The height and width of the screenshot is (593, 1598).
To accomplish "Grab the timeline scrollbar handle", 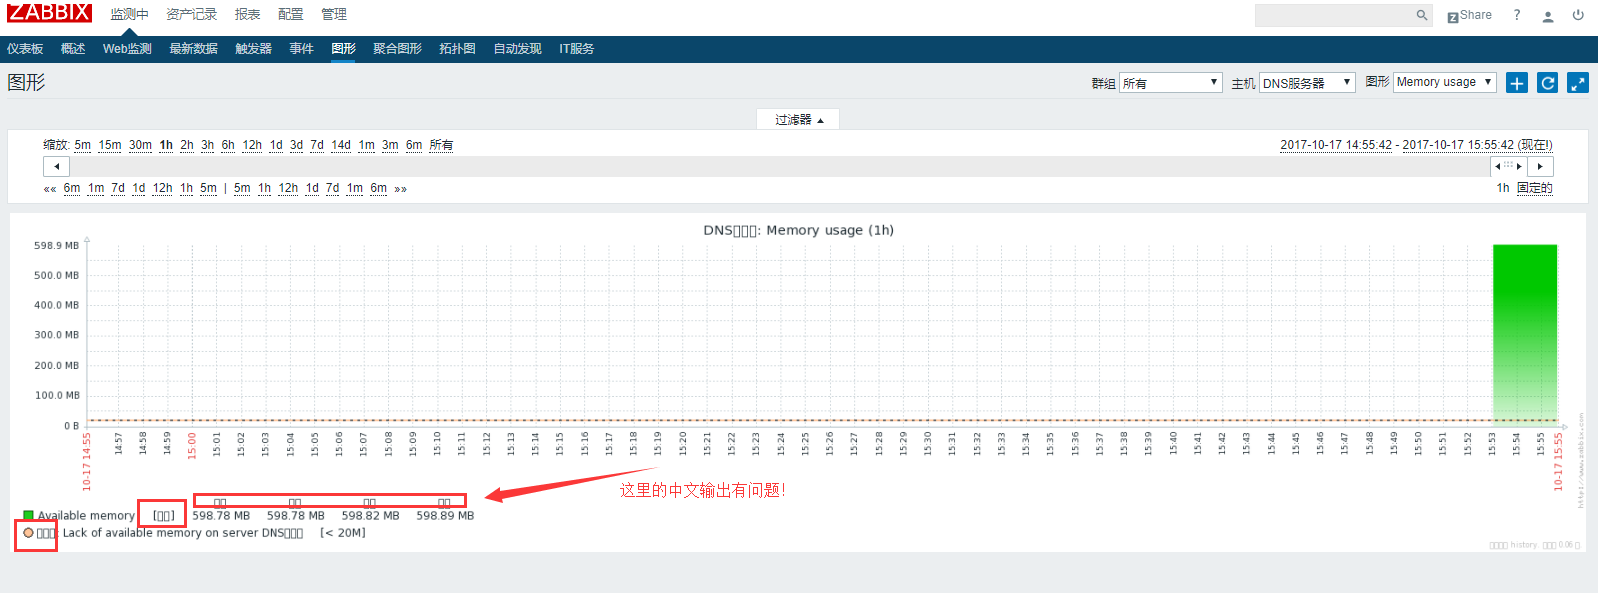I will (x=1509, y=166).
